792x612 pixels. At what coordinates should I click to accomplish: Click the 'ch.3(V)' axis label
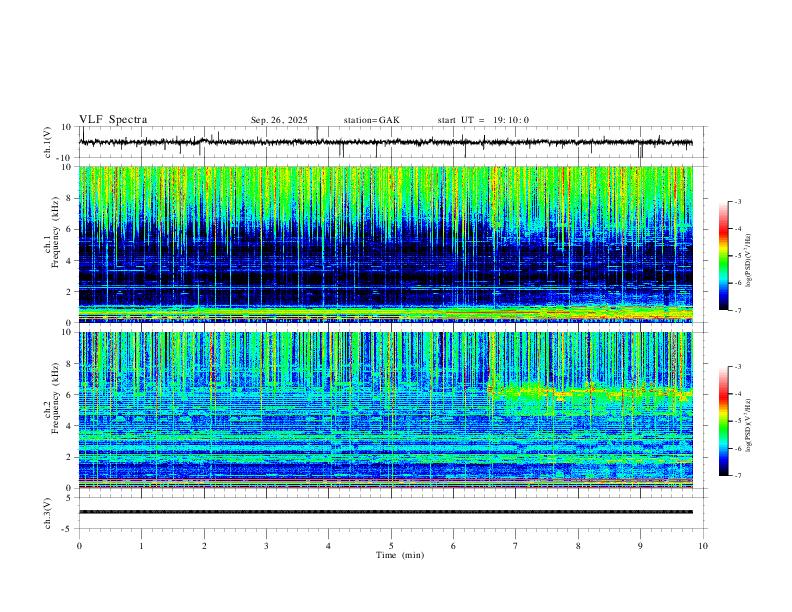(48, 514)
